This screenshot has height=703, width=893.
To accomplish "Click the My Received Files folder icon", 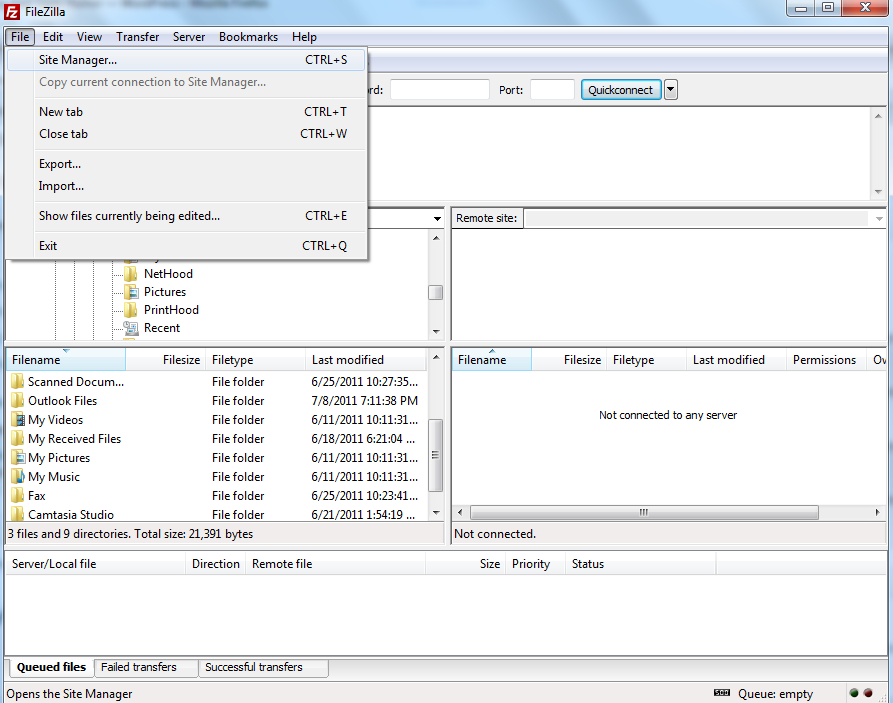I will pos(18,438).
